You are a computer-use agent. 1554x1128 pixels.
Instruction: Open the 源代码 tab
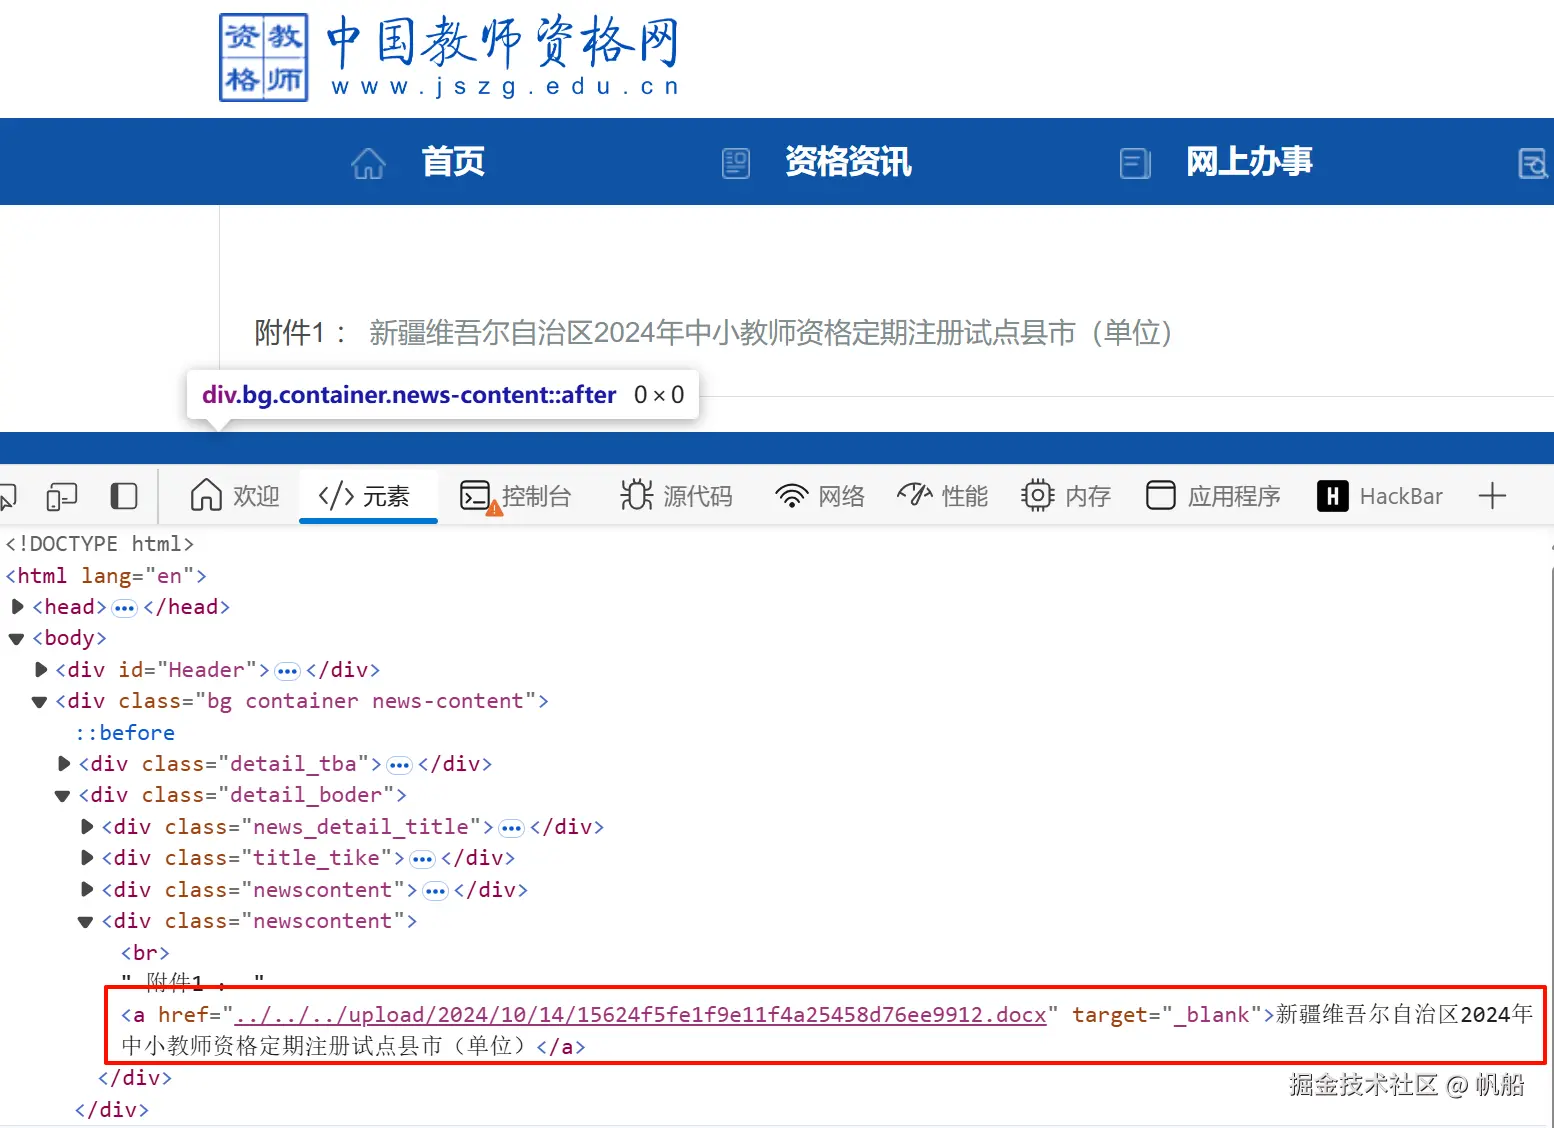677,496
